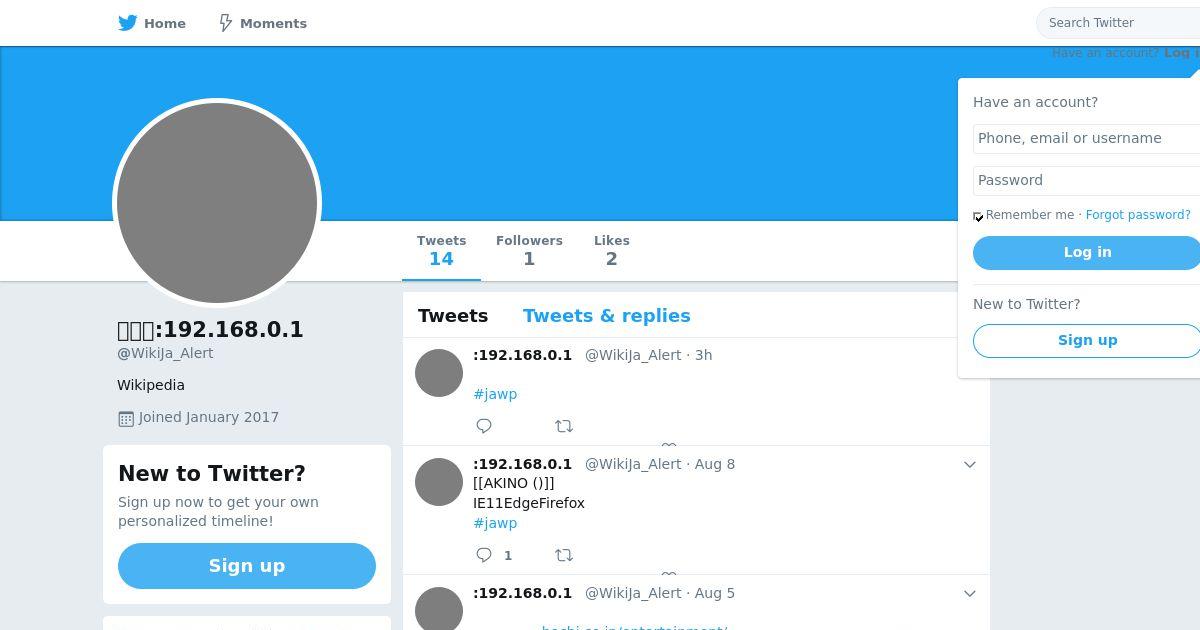The image size is (1200, 630).
Task: Select the Followers count tab
Action: click(529, 251)
